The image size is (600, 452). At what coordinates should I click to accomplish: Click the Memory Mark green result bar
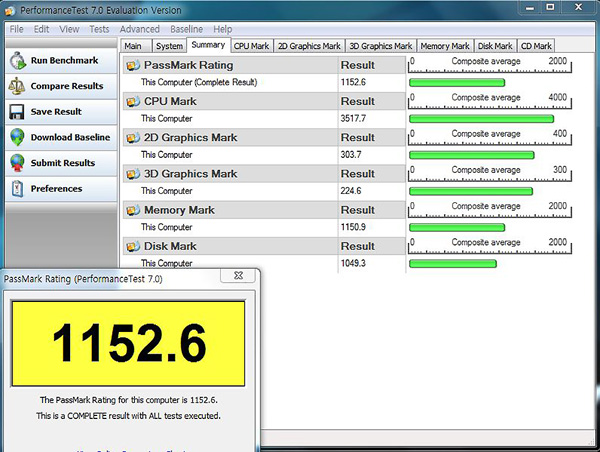pos(457,227)
